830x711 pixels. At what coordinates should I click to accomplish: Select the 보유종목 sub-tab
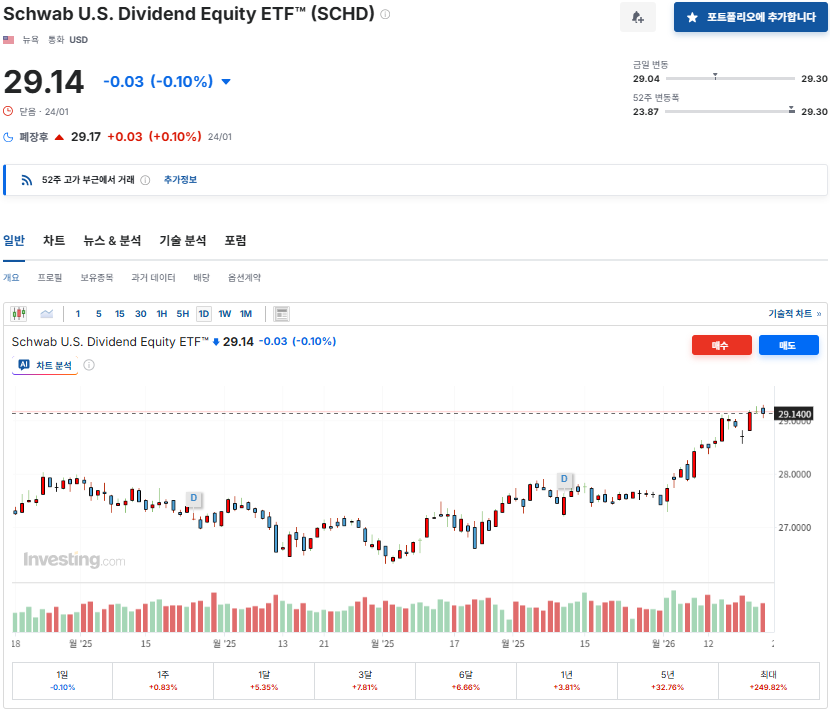pyautogui.click(x=96, y=277)
